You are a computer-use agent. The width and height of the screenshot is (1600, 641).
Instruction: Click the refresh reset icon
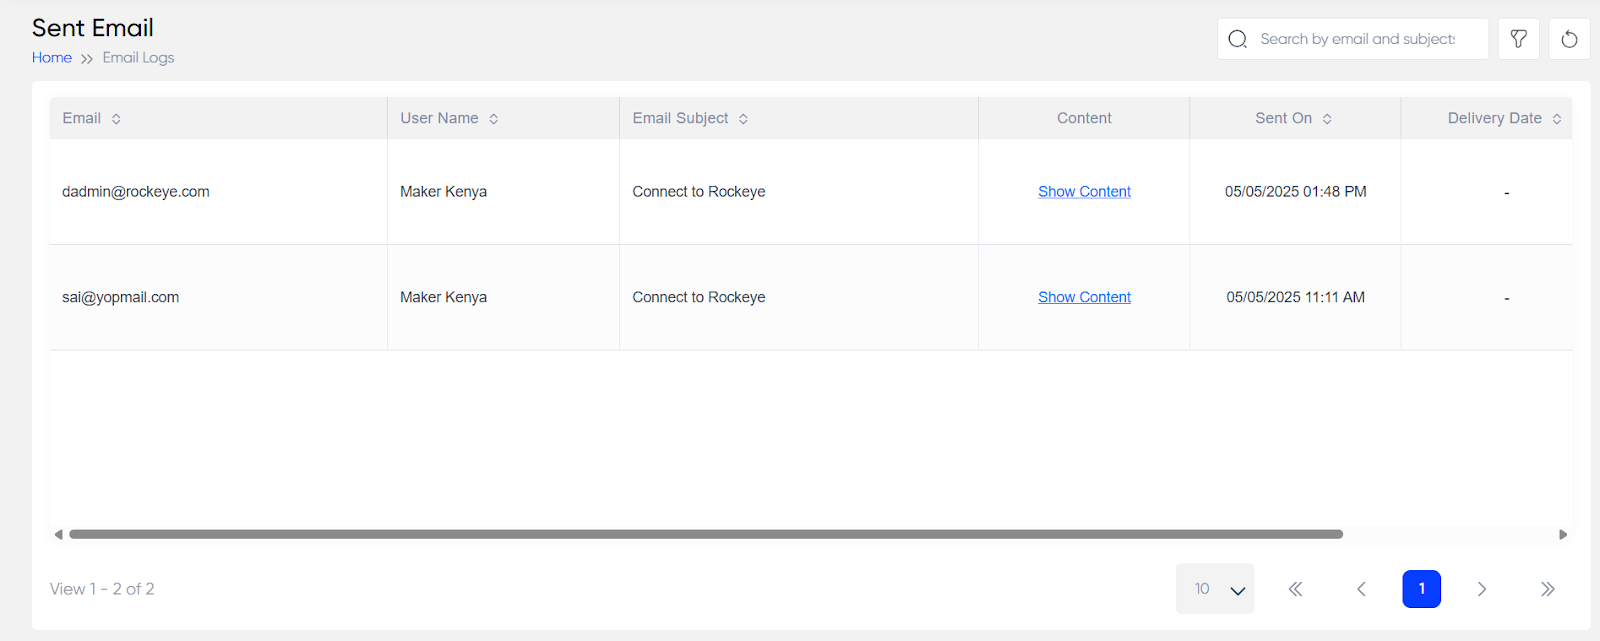point(1569,39)
